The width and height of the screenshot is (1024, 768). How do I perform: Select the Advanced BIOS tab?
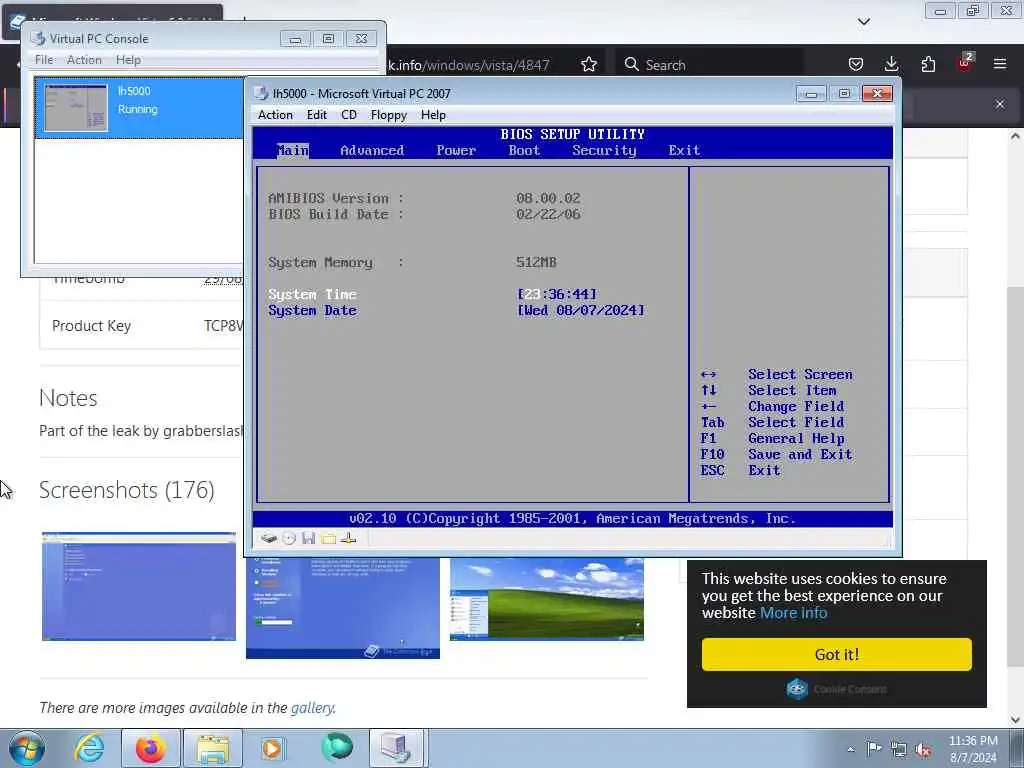(372, 150)
